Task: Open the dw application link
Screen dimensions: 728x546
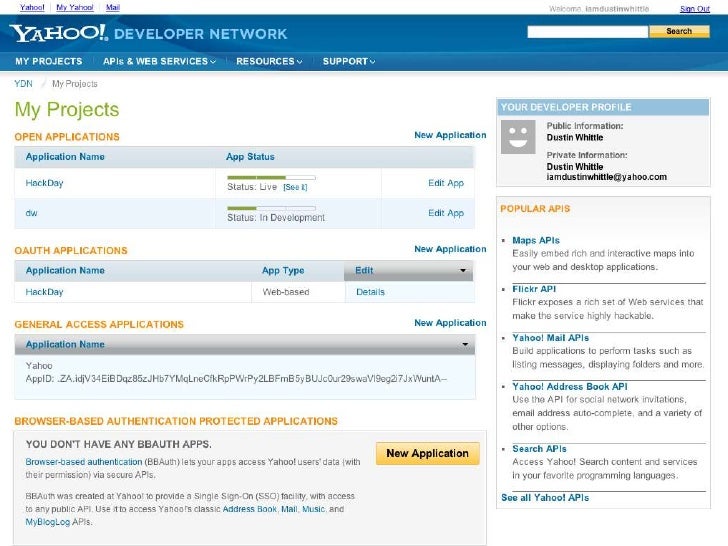Action: [31, 213]
